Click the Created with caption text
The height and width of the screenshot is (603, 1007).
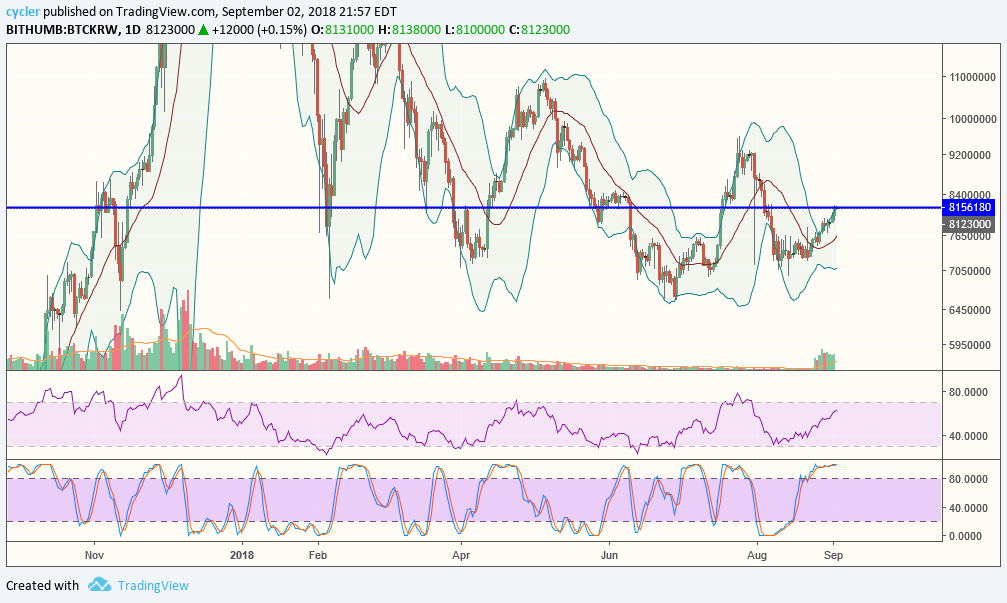point(42,585)
